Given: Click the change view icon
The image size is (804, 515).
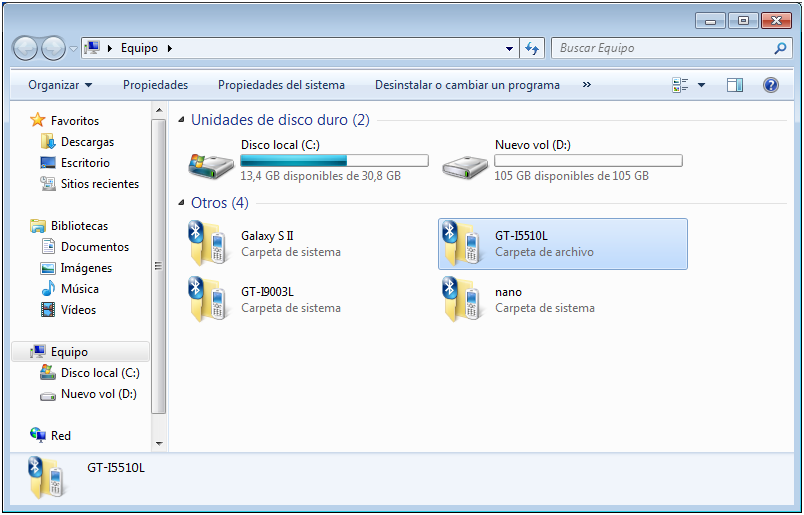Looking at the screenshot, I should (x=680, y=85).
